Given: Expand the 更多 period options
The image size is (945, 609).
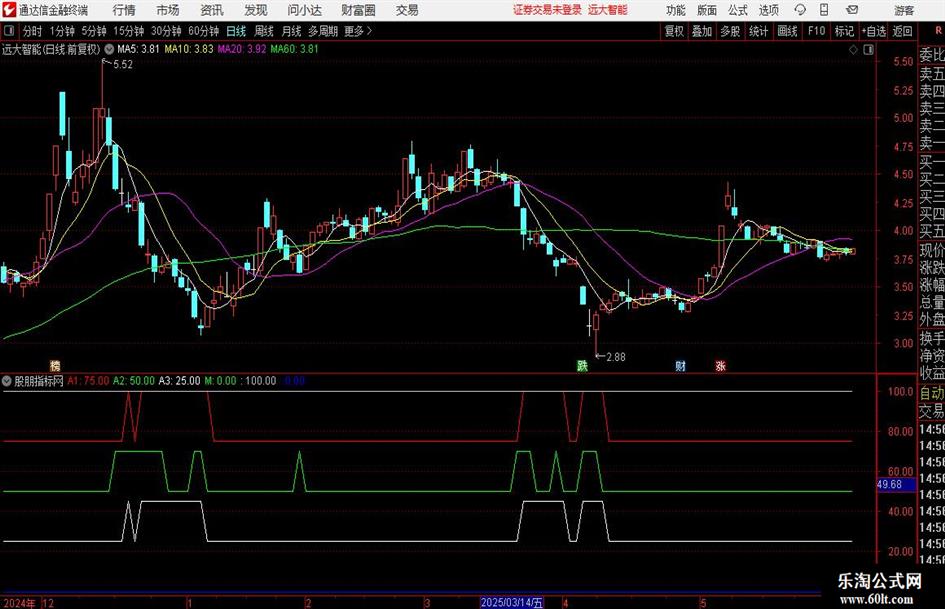Looking at the screenshot, I should point(358,31).
